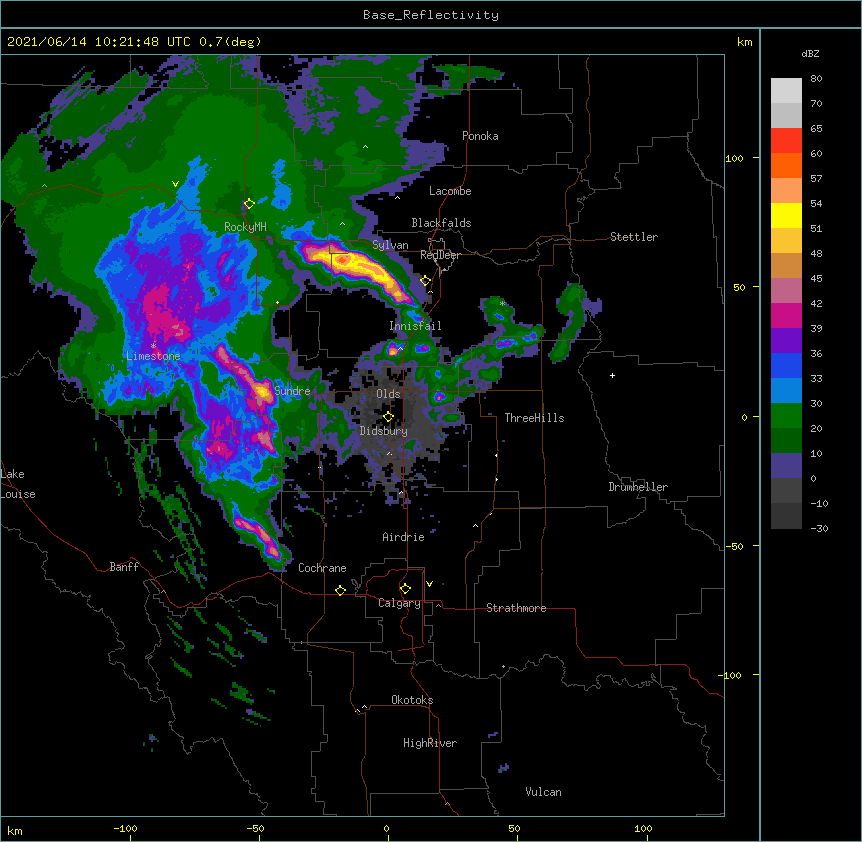Click the Stettler label
Viewport: 862px width, 842px height.
coord(634,237)
